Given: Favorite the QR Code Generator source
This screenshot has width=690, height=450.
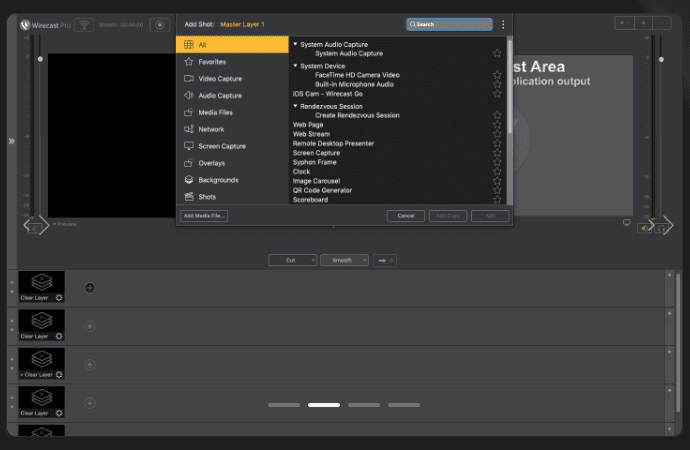Looking at the screenshot, I should pyautogui.click(x=497, y=190).
